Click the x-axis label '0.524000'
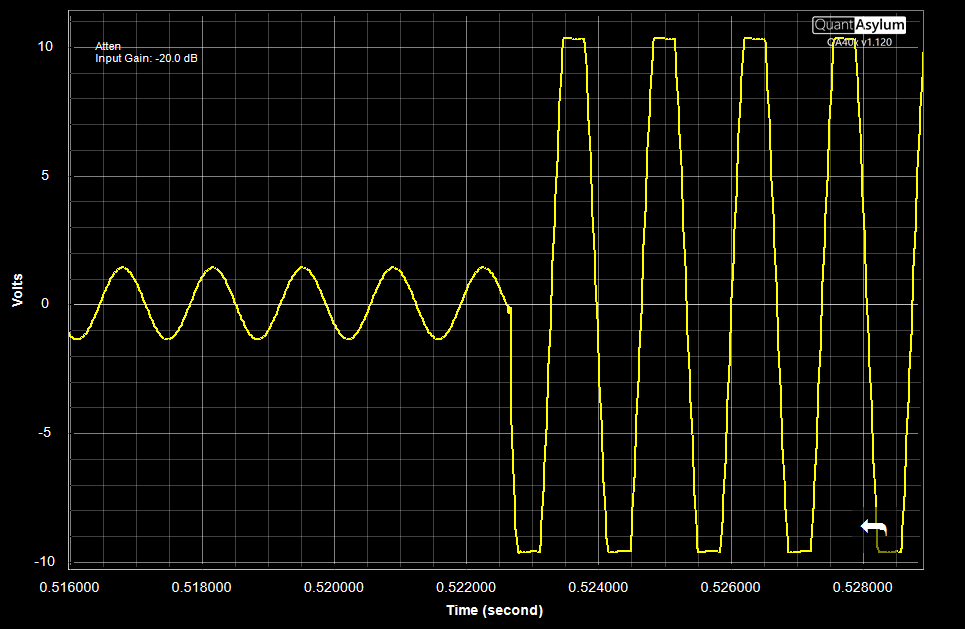 (598, 588)
